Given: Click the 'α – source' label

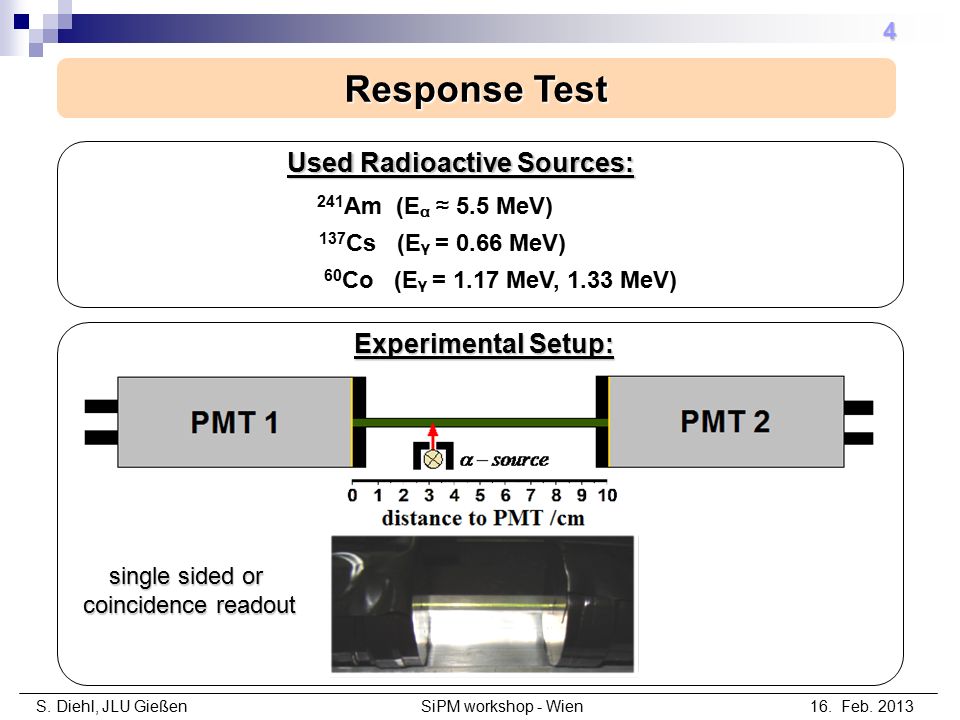Looking at the screenshot, I should click(x=504, y=460).
